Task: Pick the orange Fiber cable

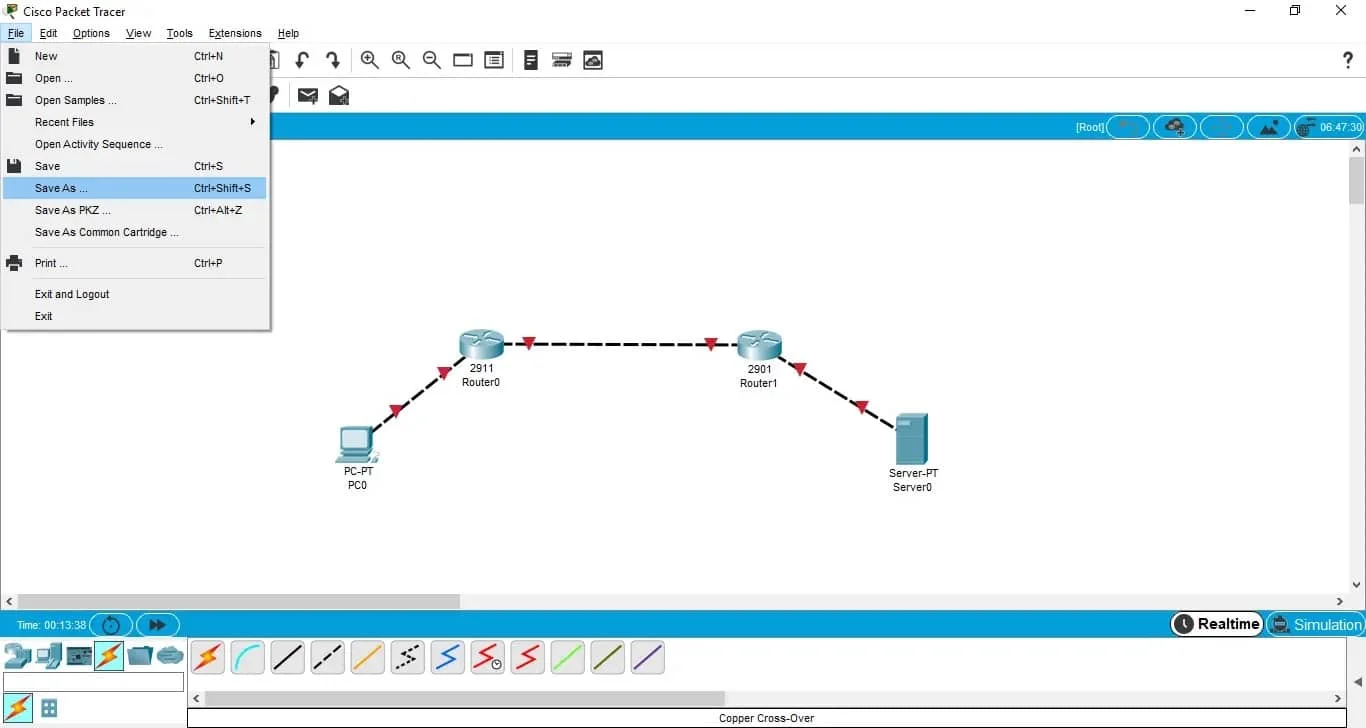Action: pos(367,657)
